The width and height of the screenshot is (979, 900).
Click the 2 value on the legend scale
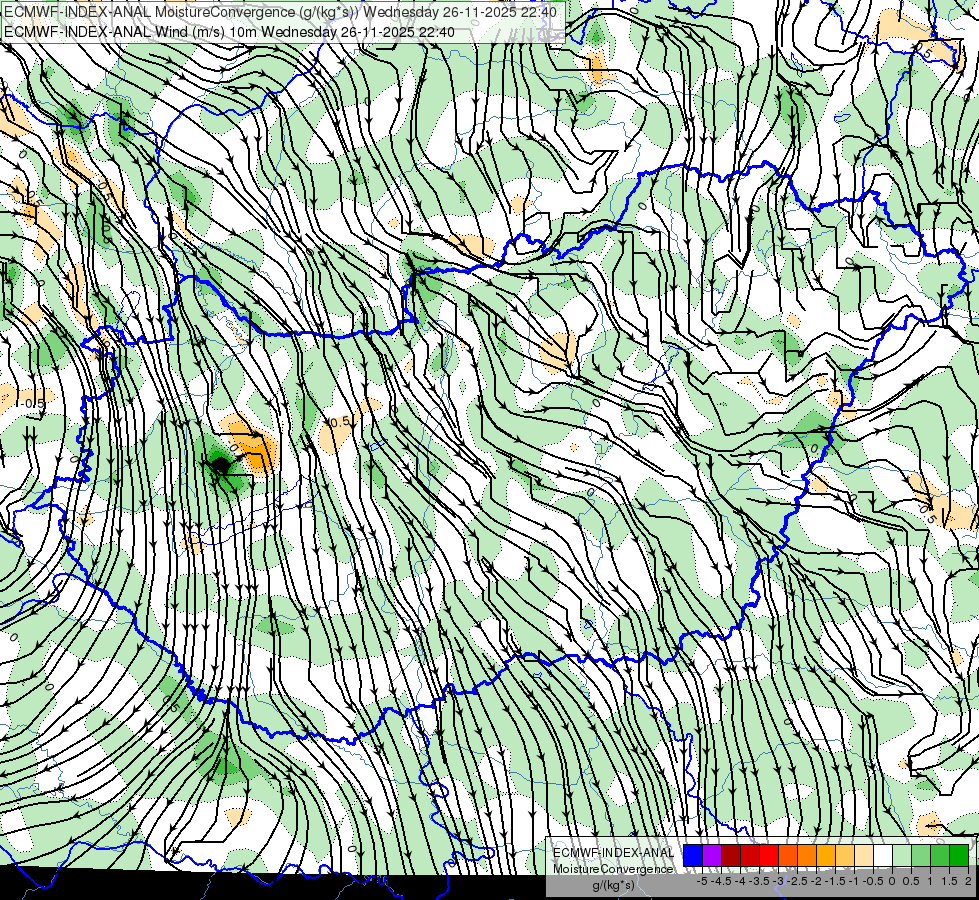[968, 881]
